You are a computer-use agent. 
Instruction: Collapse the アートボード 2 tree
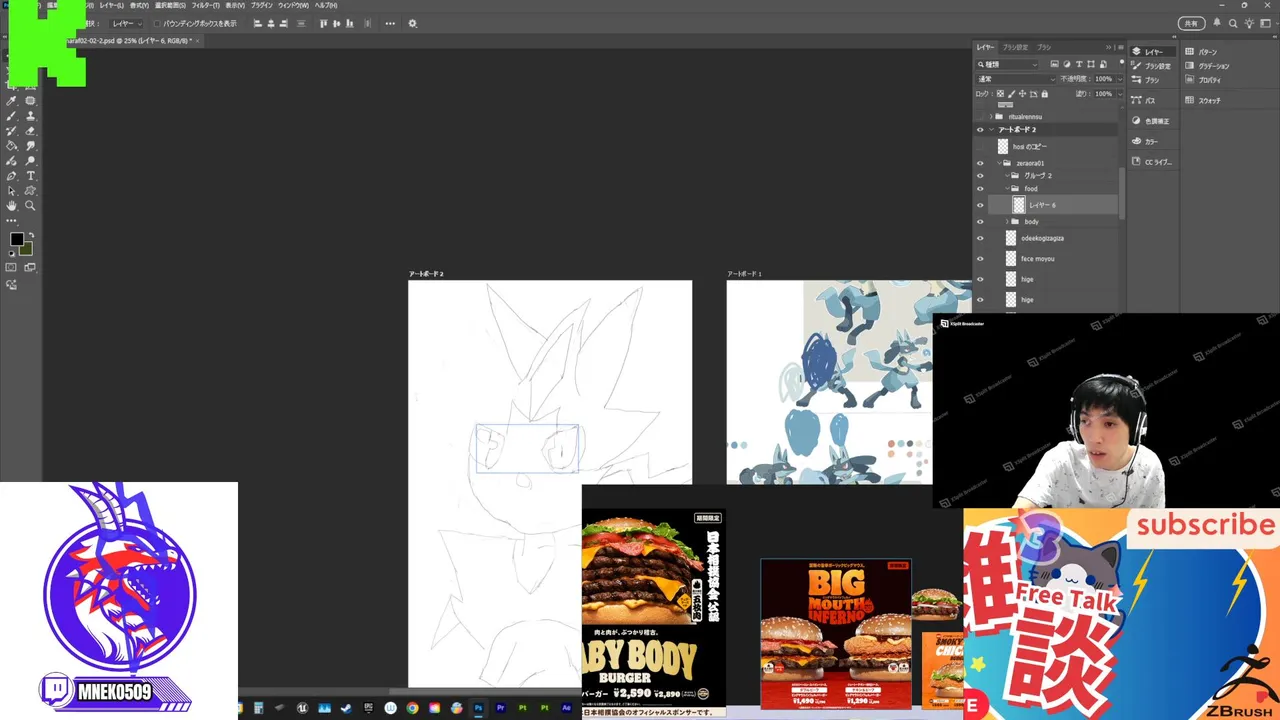tap(991, 130)
